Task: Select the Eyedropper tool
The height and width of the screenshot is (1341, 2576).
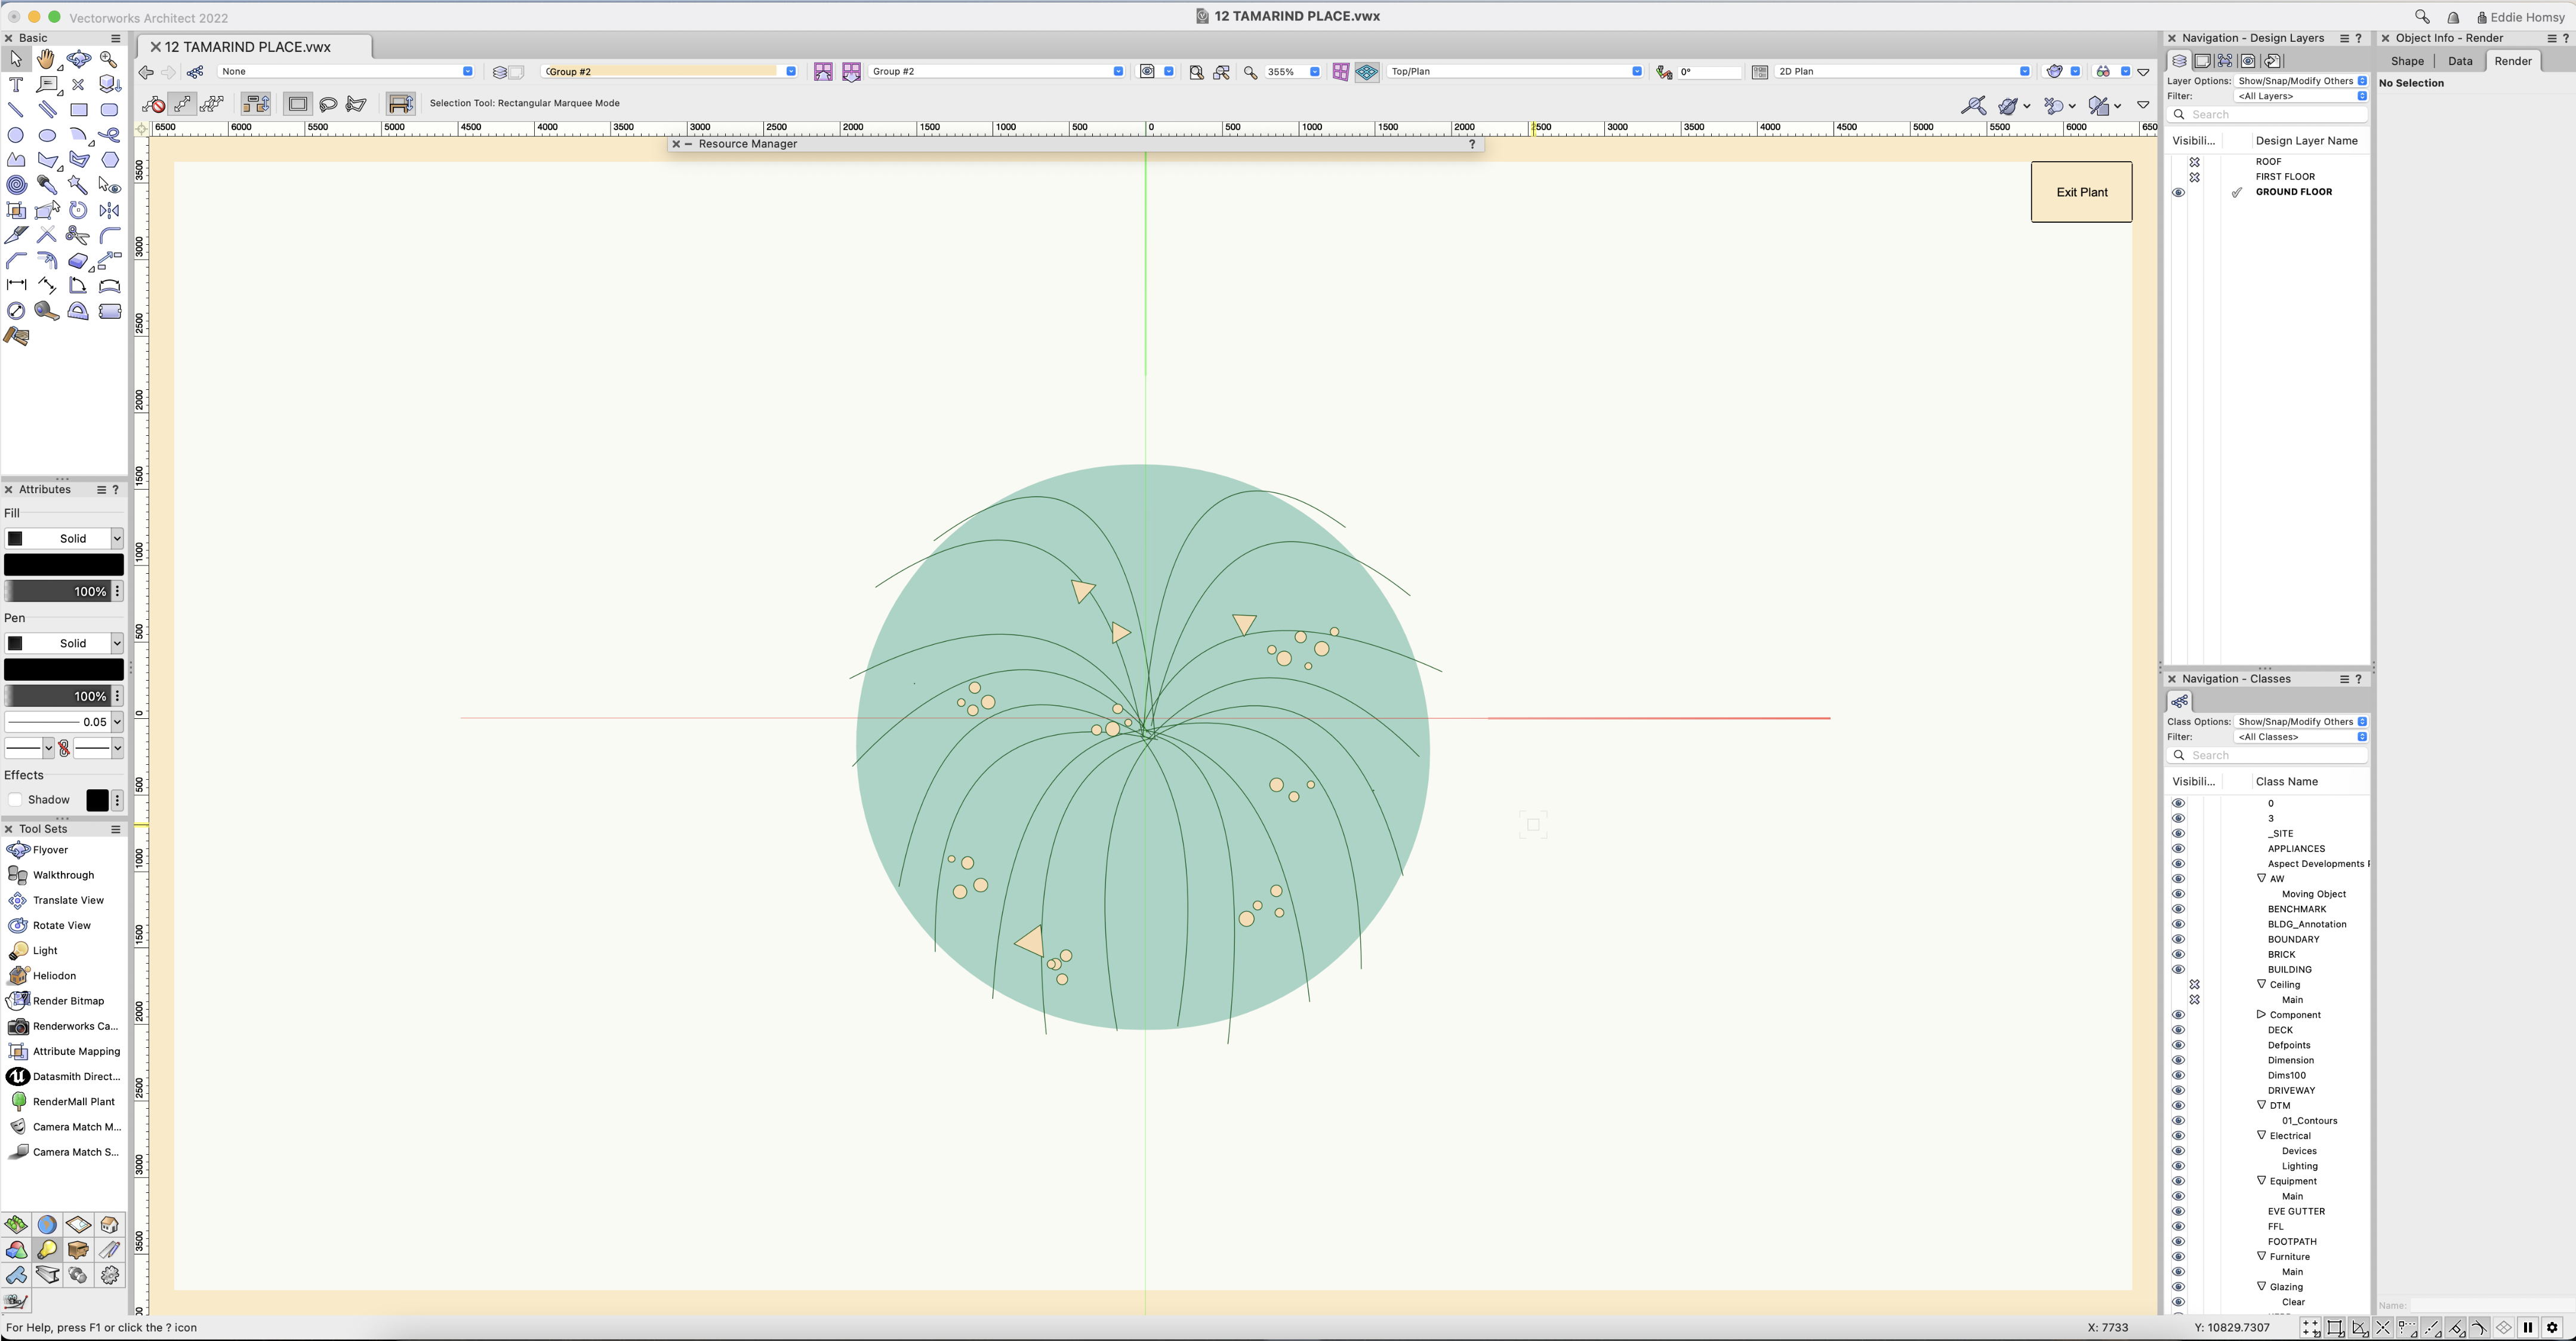Action: pos(46,184)
